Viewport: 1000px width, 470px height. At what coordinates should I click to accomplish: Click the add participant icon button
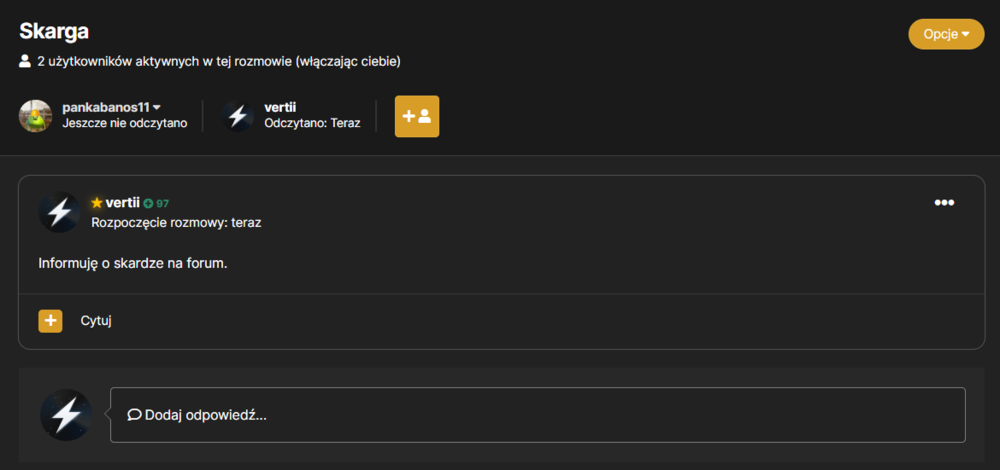coord(417,116)
